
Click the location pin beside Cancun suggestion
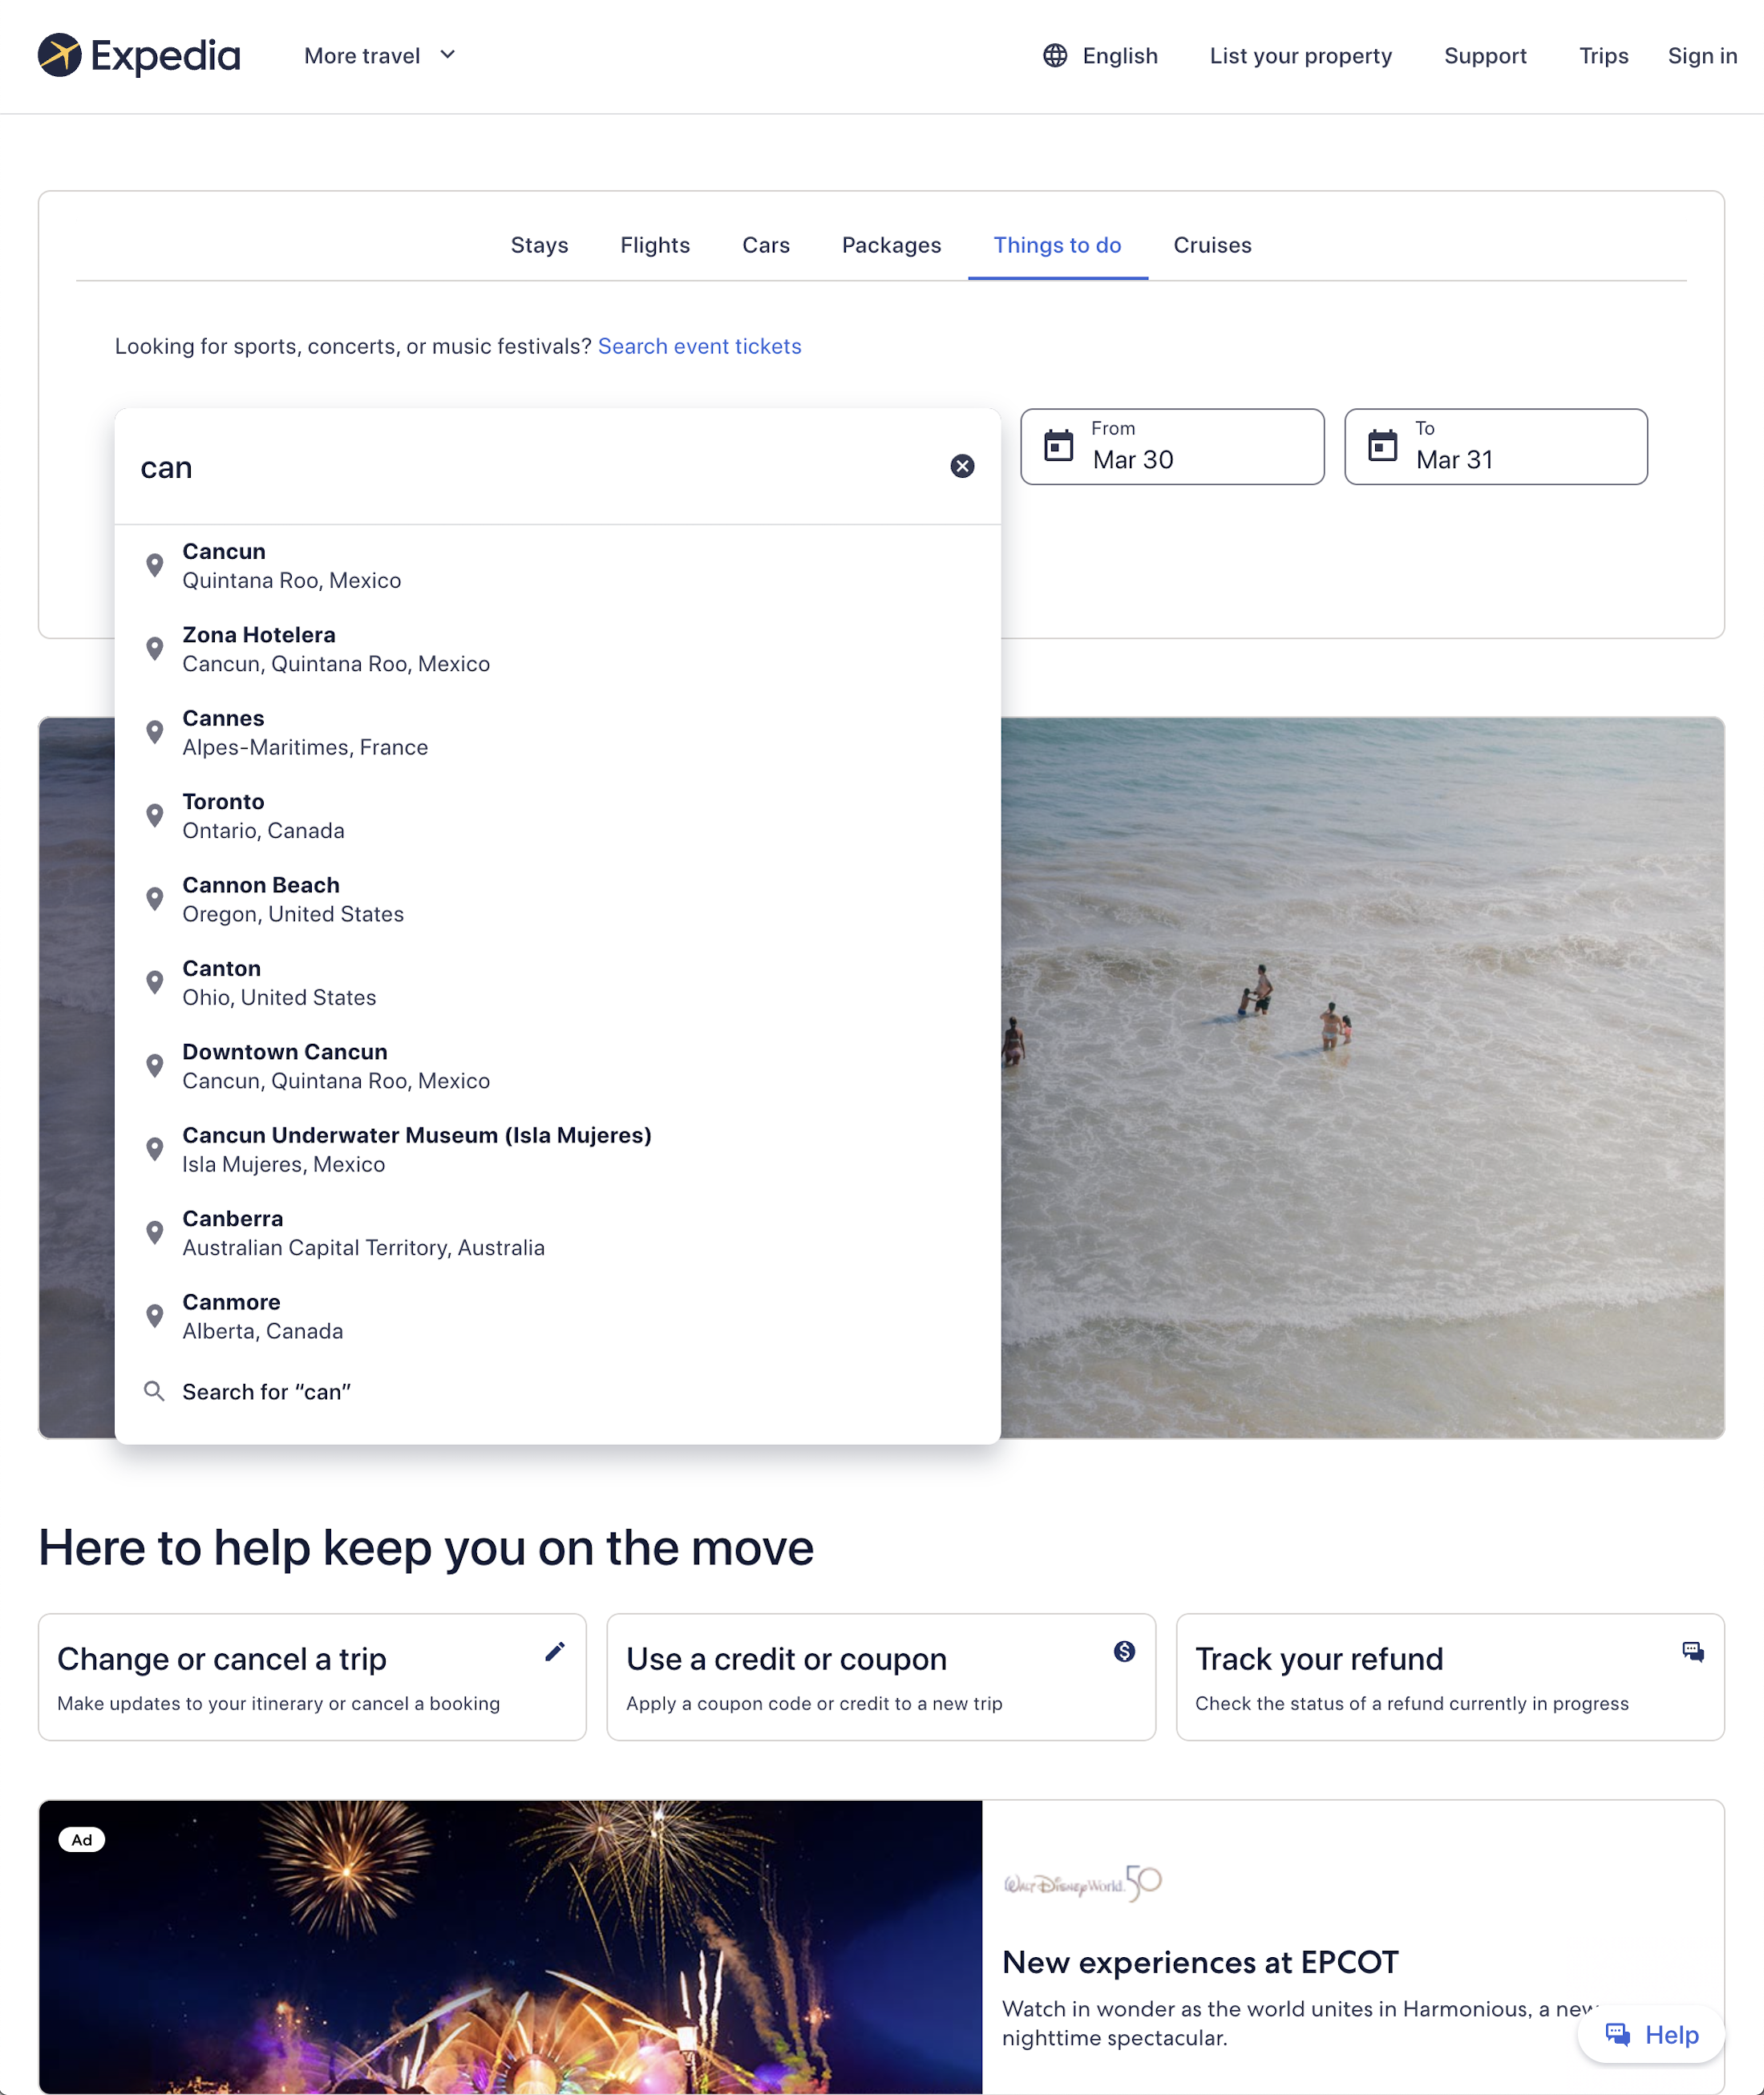(155, 564)
